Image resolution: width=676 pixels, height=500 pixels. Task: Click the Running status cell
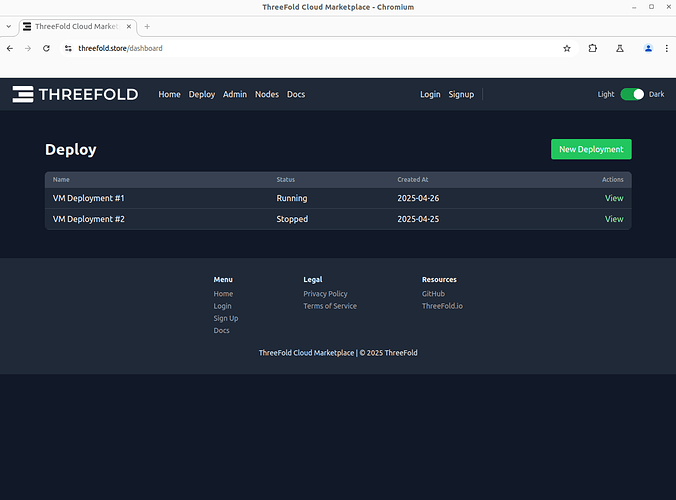[292, 198]
